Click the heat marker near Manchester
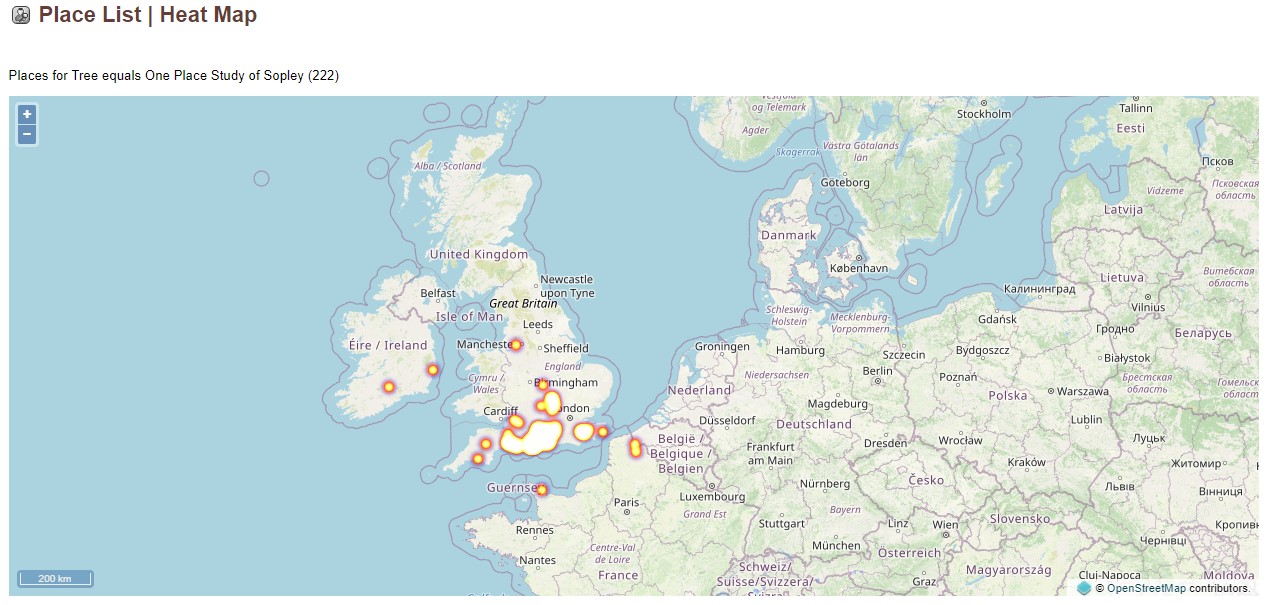 coord(515,344)
